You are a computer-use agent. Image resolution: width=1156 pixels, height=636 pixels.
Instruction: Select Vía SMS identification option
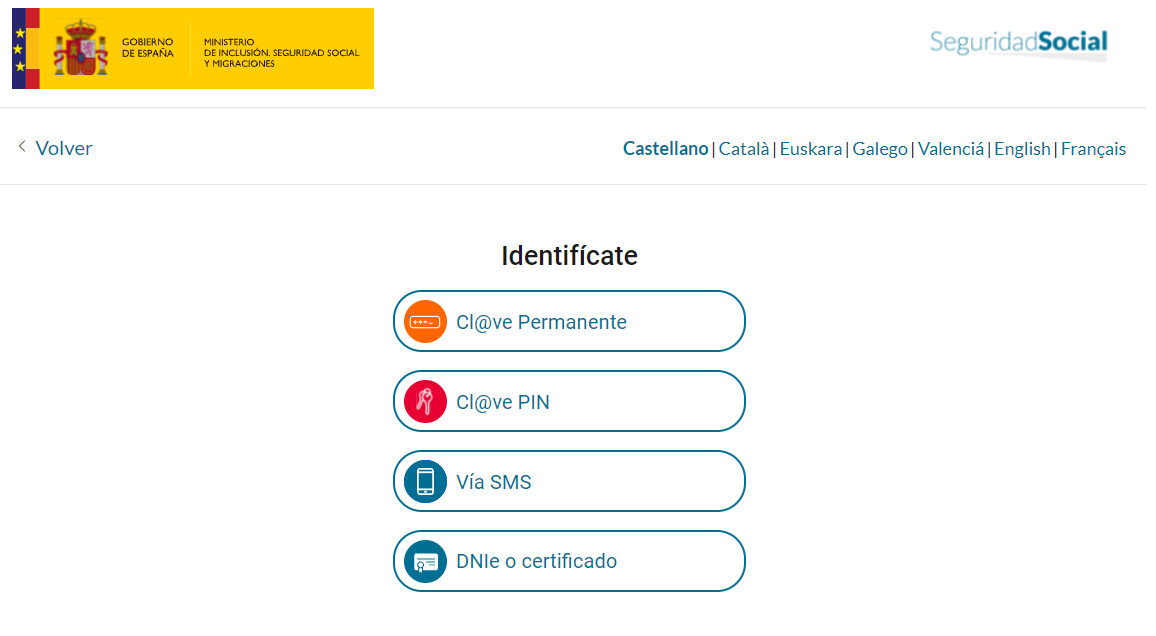pos(569,481)
